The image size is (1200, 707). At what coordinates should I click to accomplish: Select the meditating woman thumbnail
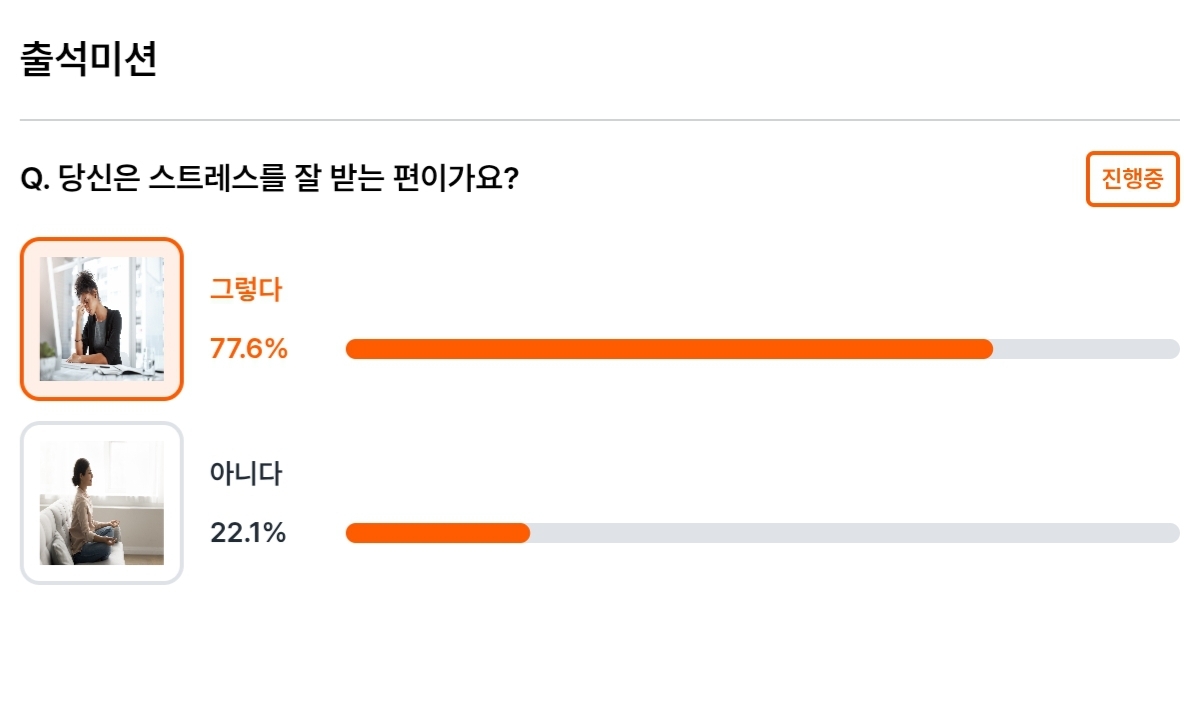pyautogui.click(x=102, y=503)
